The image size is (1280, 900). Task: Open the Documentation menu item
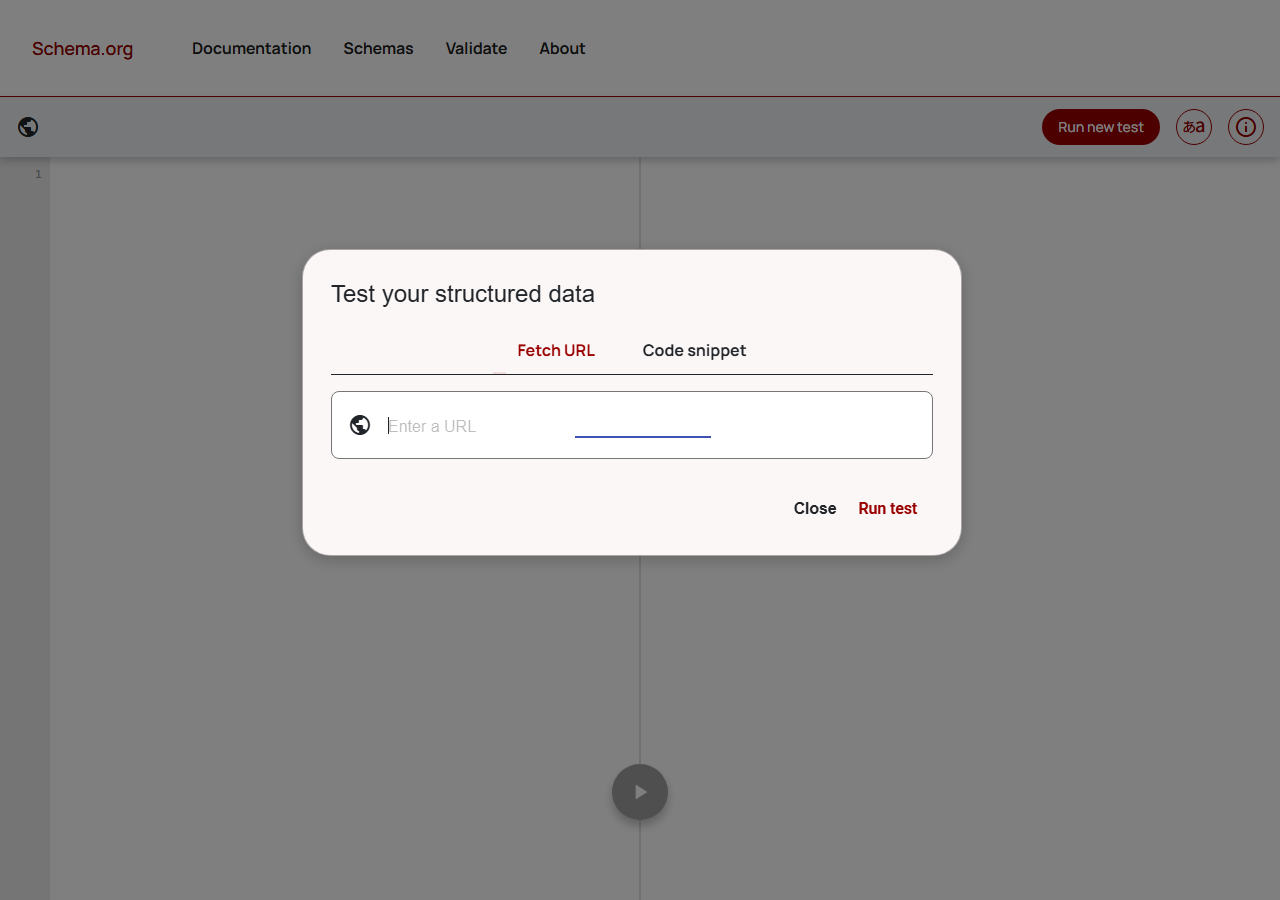coord(251,48)
